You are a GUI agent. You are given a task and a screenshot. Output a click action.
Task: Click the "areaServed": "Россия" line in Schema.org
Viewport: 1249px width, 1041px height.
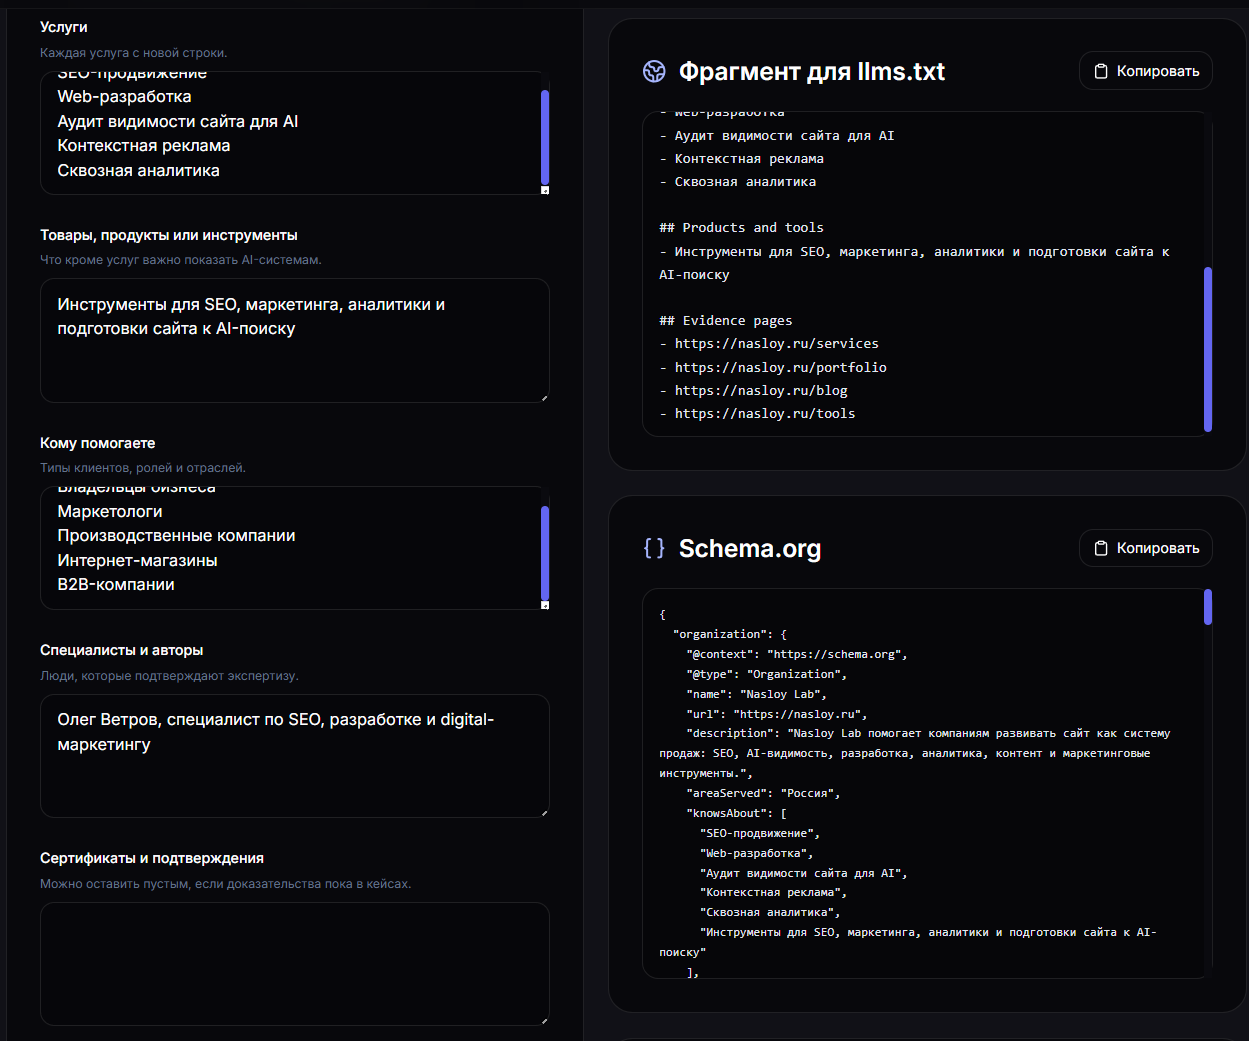click(x=763, y=793)
